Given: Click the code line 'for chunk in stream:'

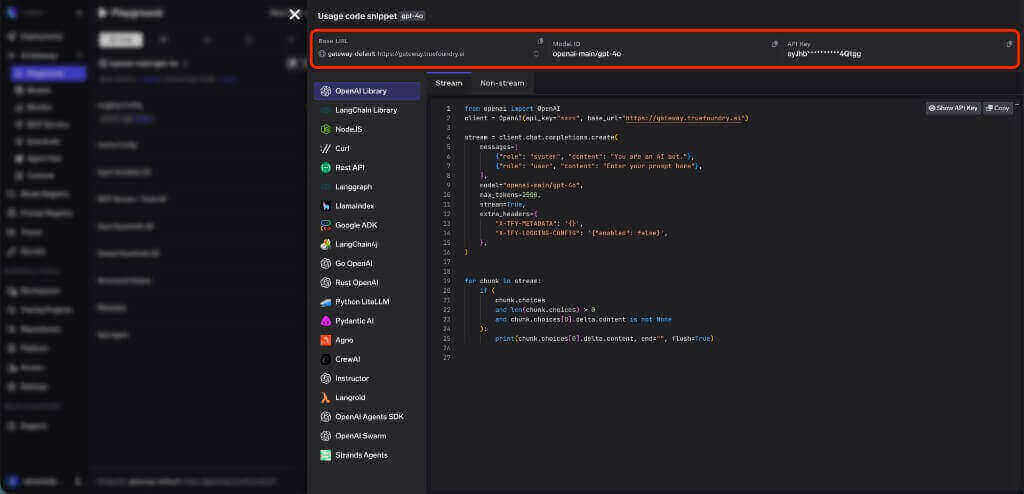Looking at the screenshot, I should [502, 281].
